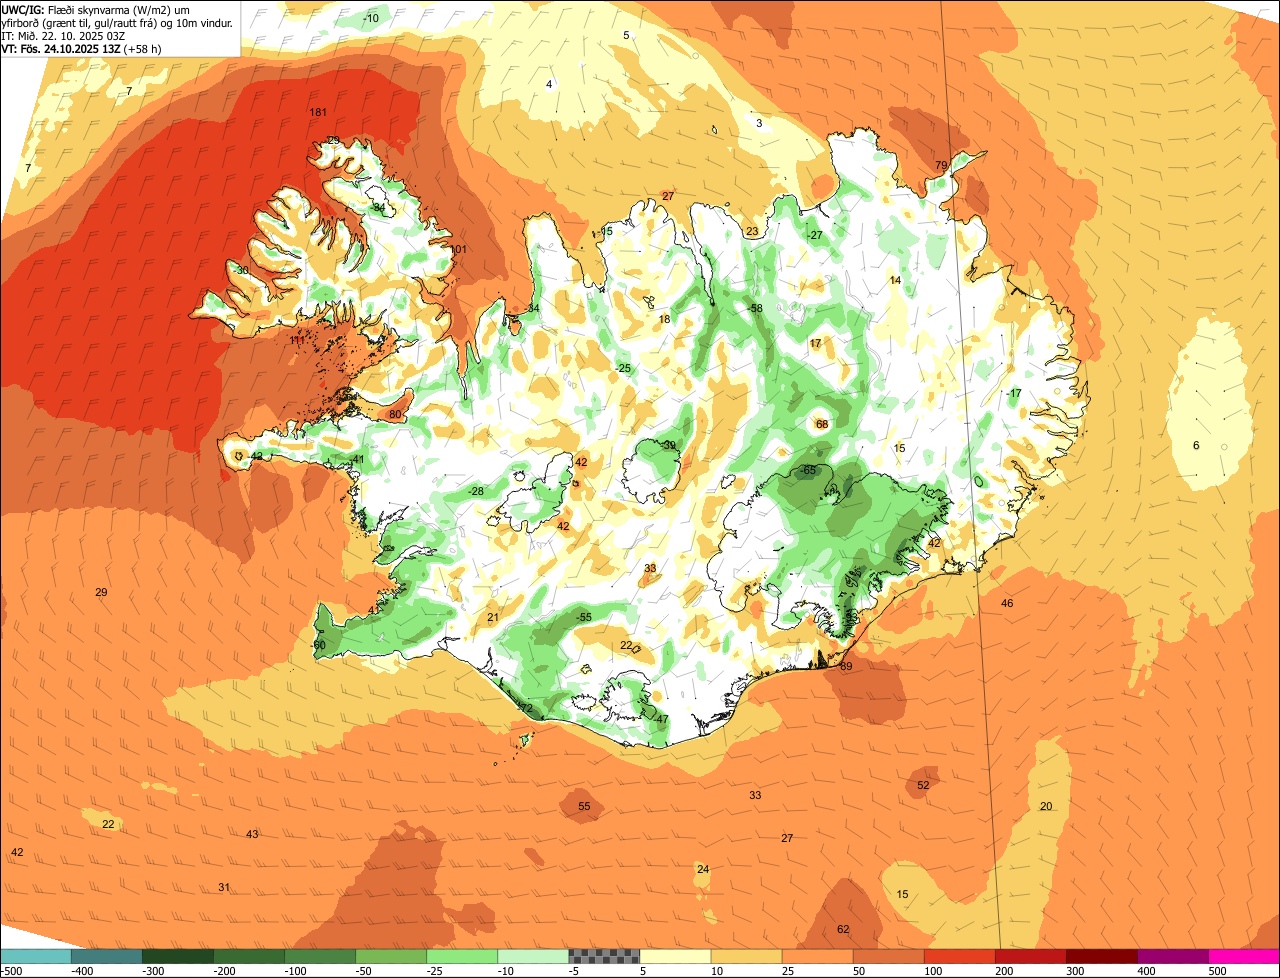Click the orange 25 to 50 swatch
Image resolution: width=1280 pixels, height=978 pixels.
[x=817, y=956]
